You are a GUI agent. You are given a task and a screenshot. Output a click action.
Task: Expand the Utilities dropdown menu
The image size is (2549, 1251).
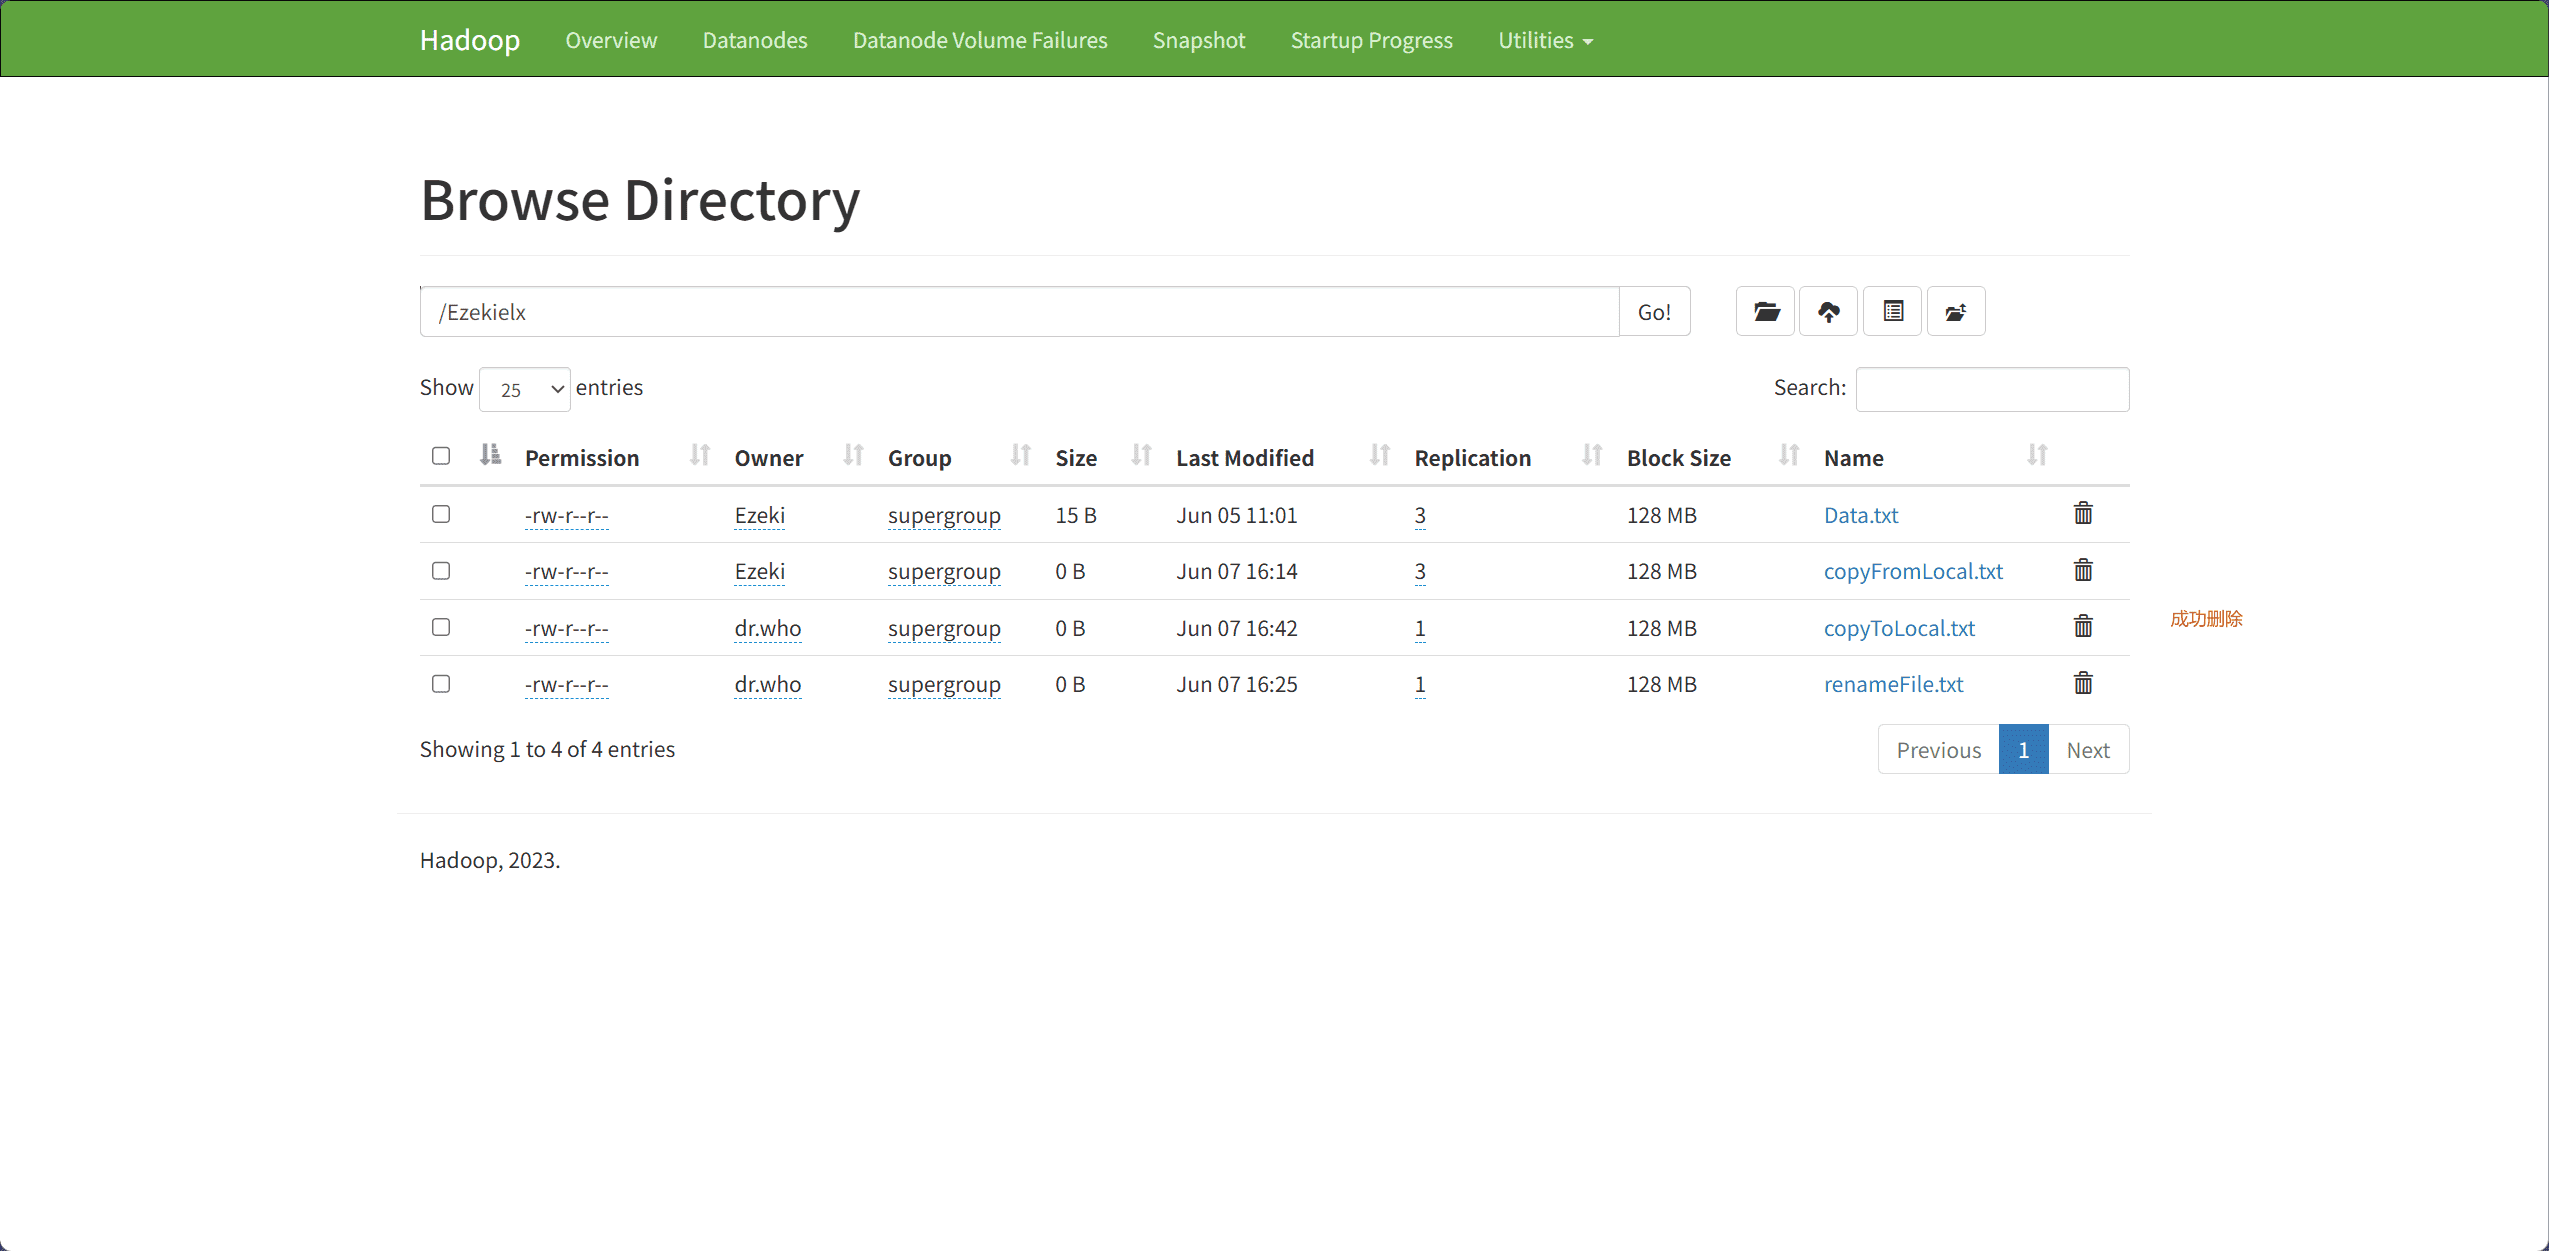coord(1545,40)
